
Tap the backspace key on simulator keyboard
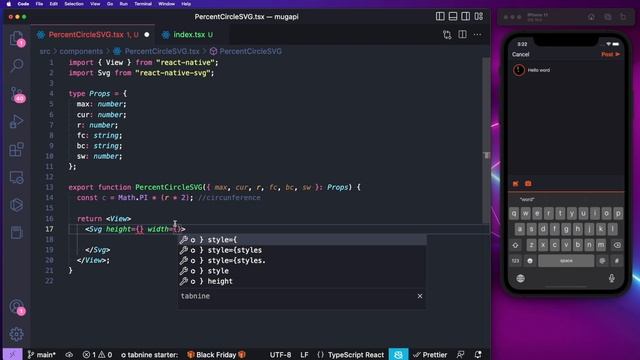point(617,245)
